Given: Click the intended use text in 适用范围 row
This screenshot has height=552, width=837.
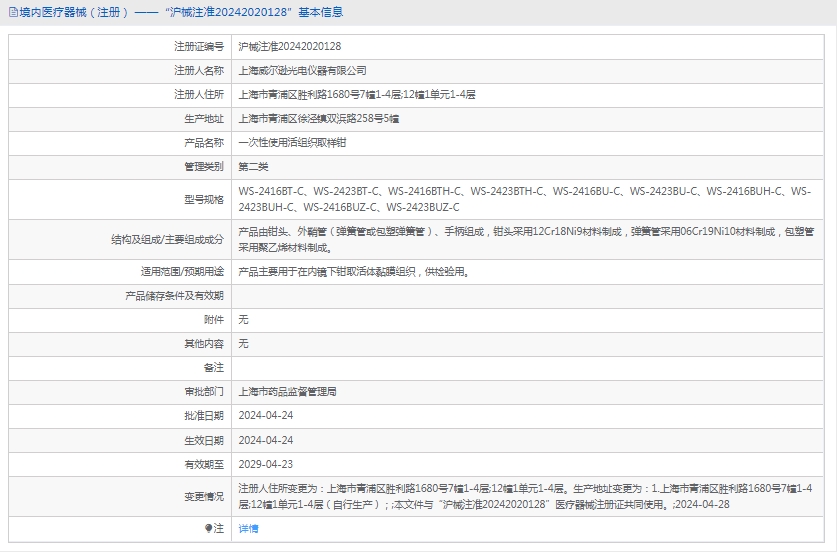Looking at the screenshot, I should 353,271.
